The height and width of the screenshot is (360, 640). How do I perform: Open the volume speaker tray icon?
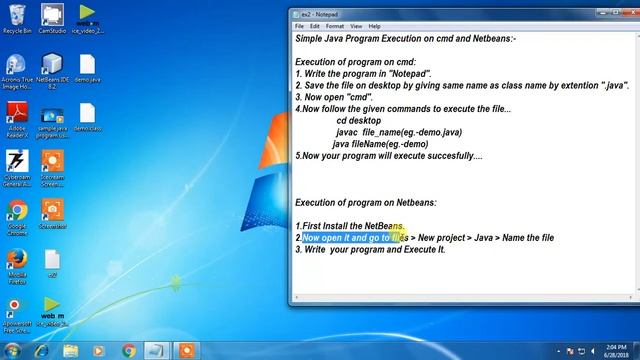click(593, 351)
